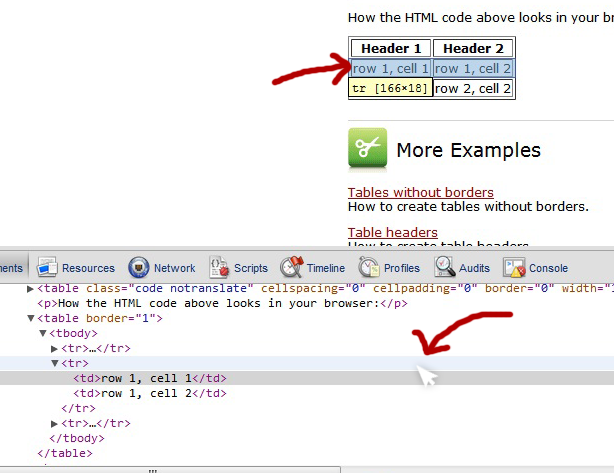Viewport: 614px width, 473px height.
Task: Click the More Examples heading
Action: point(468,150)
